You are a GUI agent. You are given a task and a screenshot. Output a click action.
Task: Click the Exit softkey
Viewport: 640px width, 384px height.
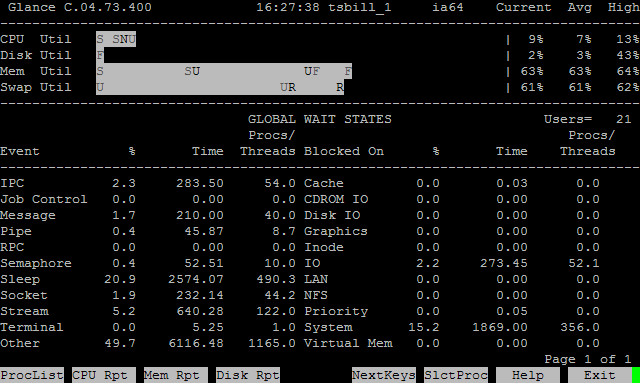[600, 375]
